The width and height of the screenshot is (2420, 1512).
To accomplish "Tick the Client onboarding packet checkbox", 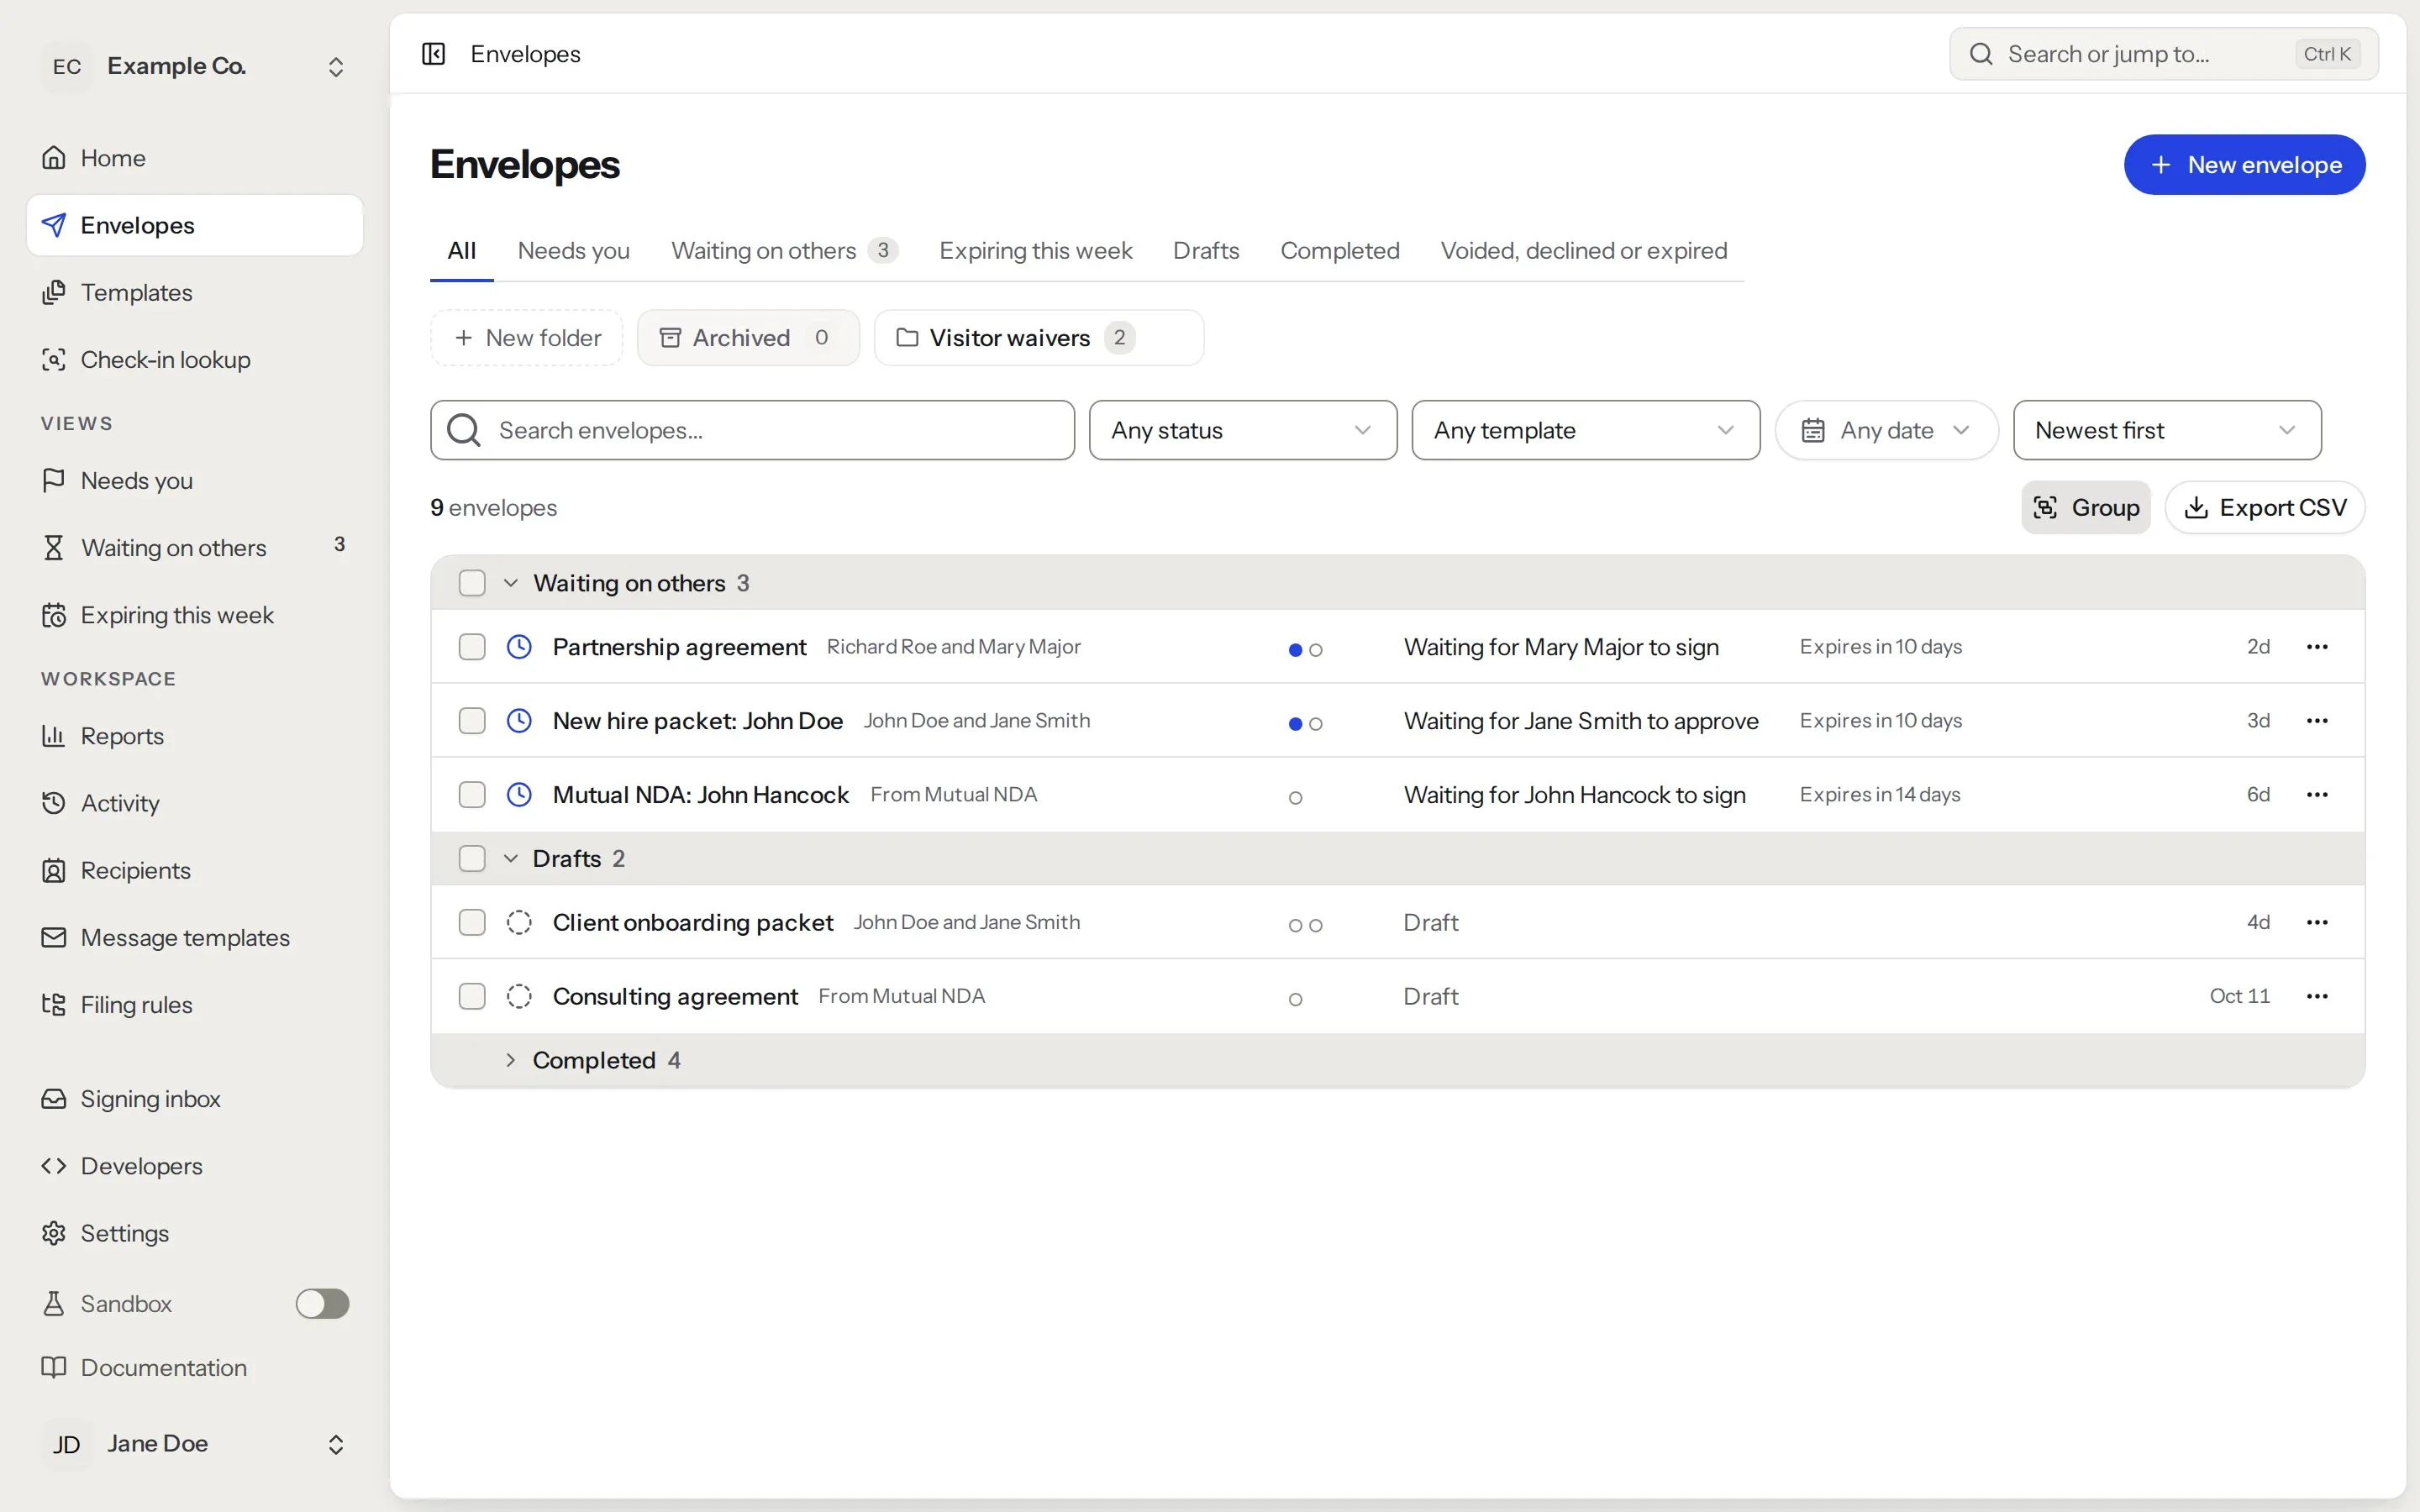I will pos(472,922).
